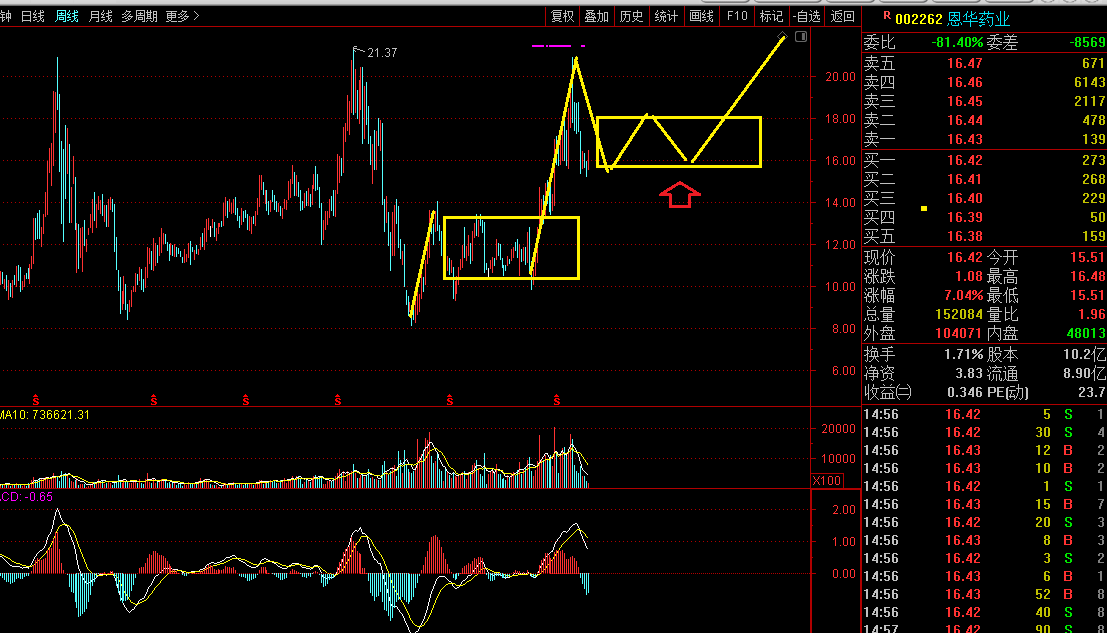This screenshot has width=1107, height=633.
Task: Click the fourth red $ dividend marker
Action: [x=337, y=400]
